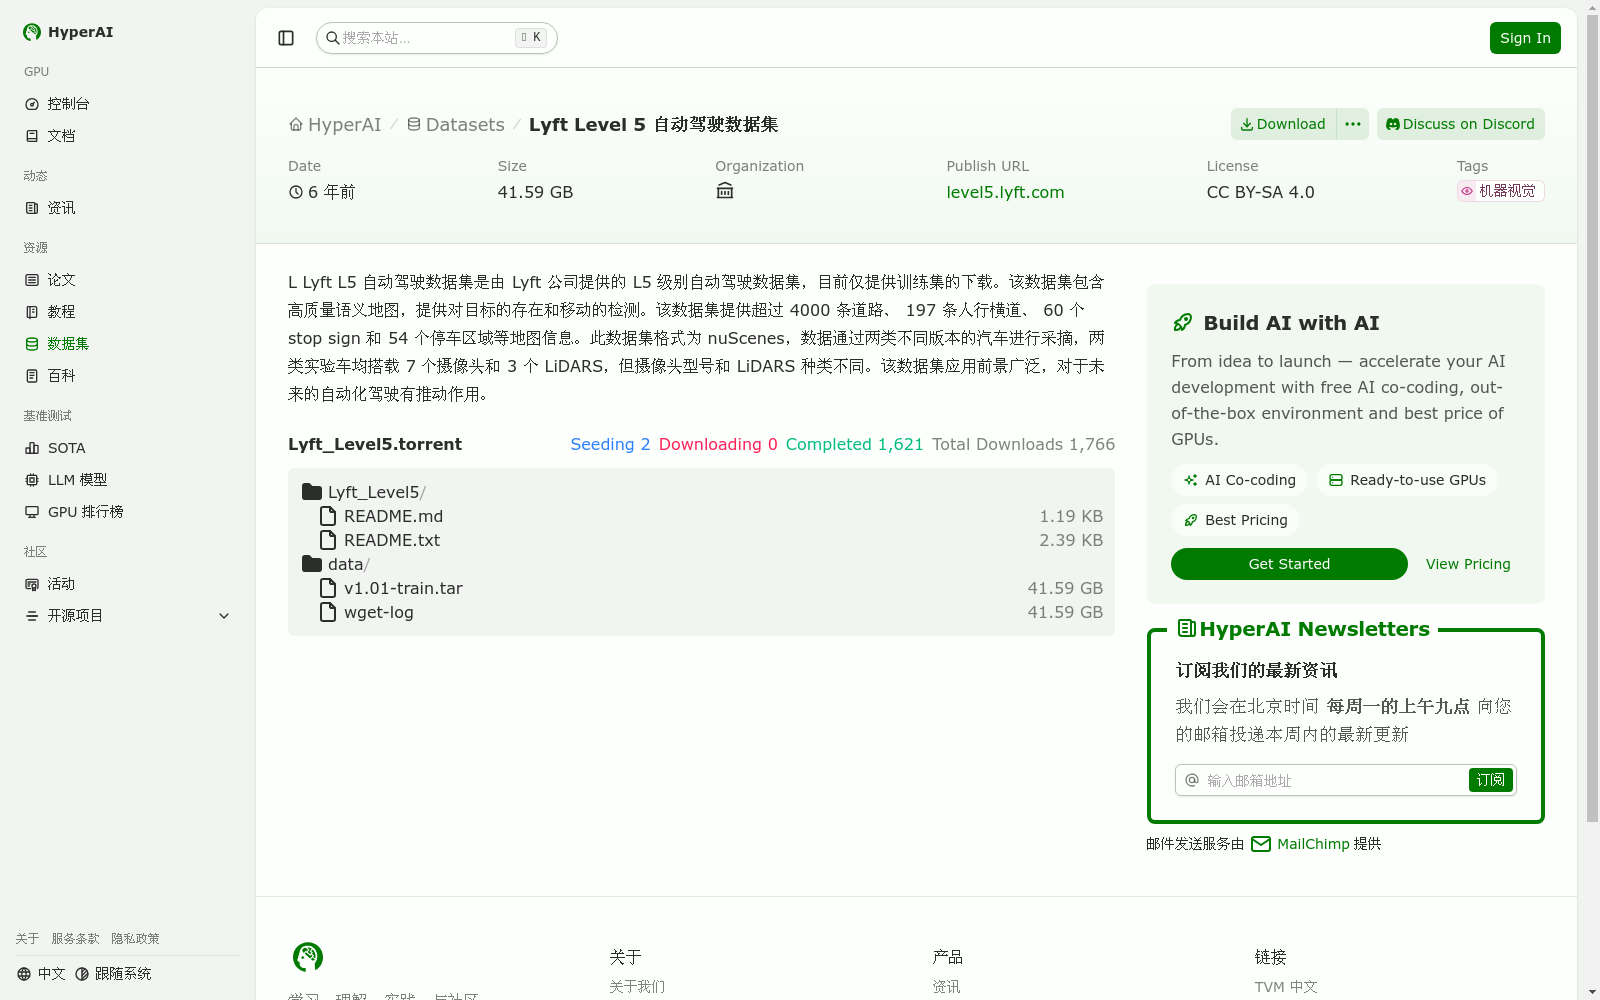Open 服务条款 terms link
Screen dimensions: 1600x1000
[75, 939]
